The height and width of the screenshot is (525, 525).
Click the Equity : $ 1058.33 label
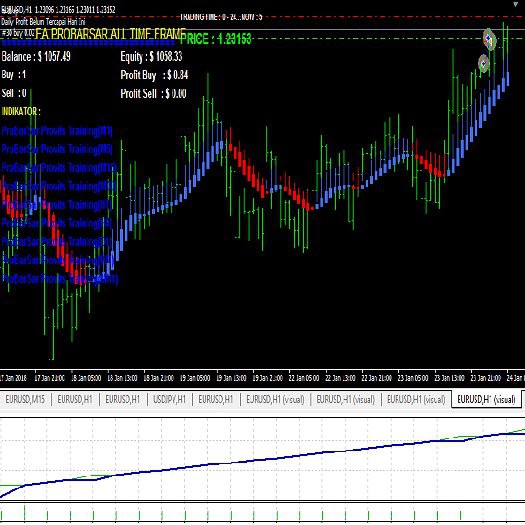point(151,57)
